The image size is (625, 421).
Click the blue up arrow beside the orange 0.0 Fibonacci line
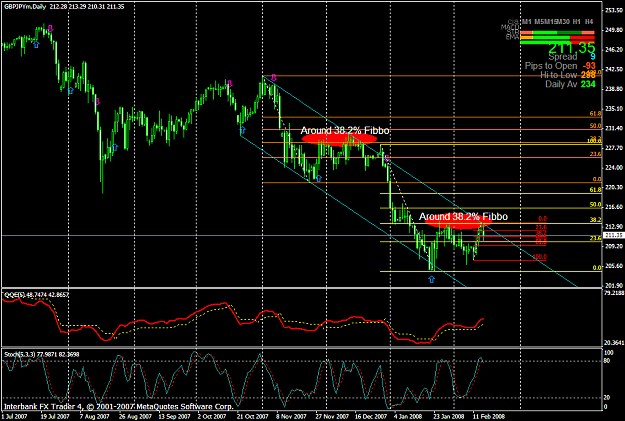318,178
